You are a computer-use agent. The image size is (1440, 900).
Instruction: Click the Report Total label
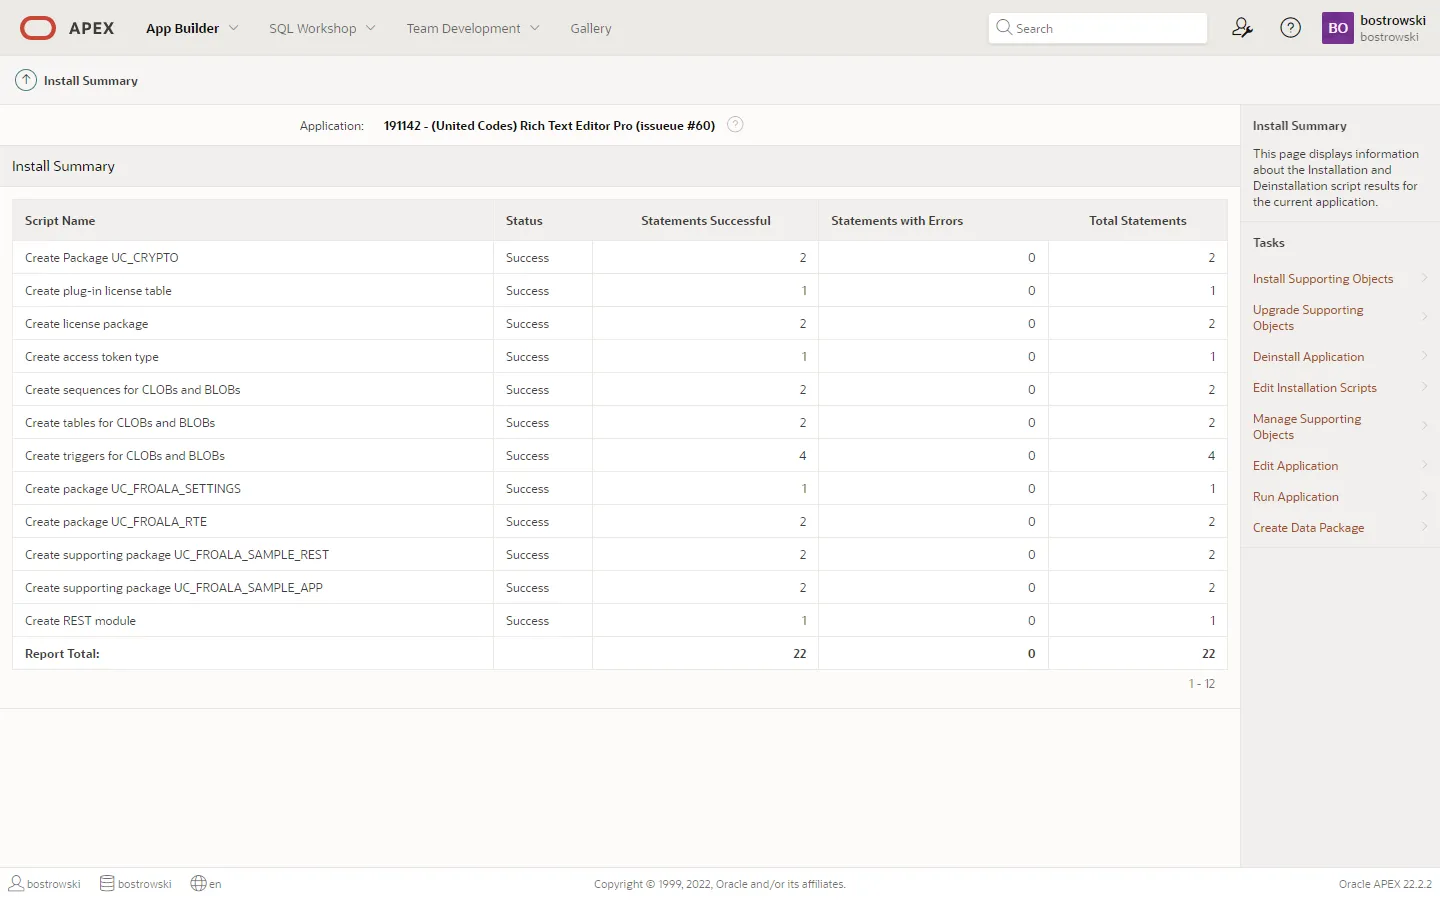62,653
